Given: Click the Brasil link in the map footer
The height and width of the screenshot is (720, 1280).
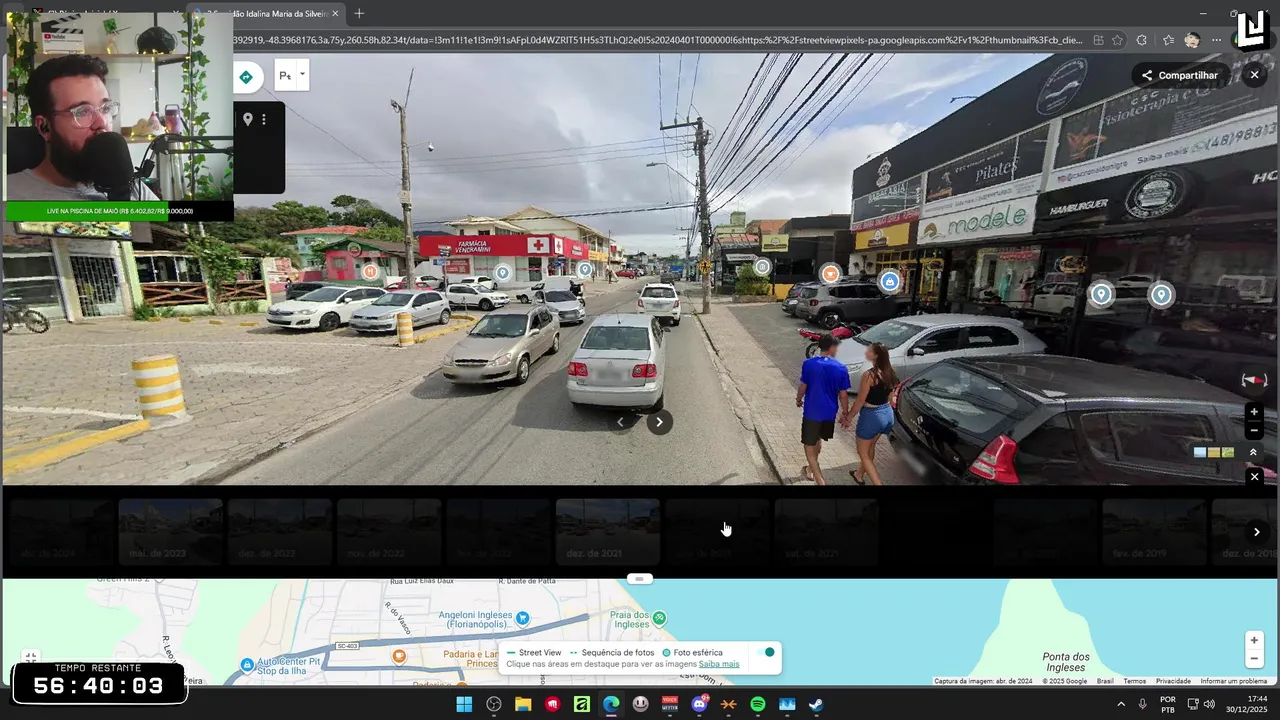Looking at the screenshot, I should pyautogui.click(x=1105, y=681).
